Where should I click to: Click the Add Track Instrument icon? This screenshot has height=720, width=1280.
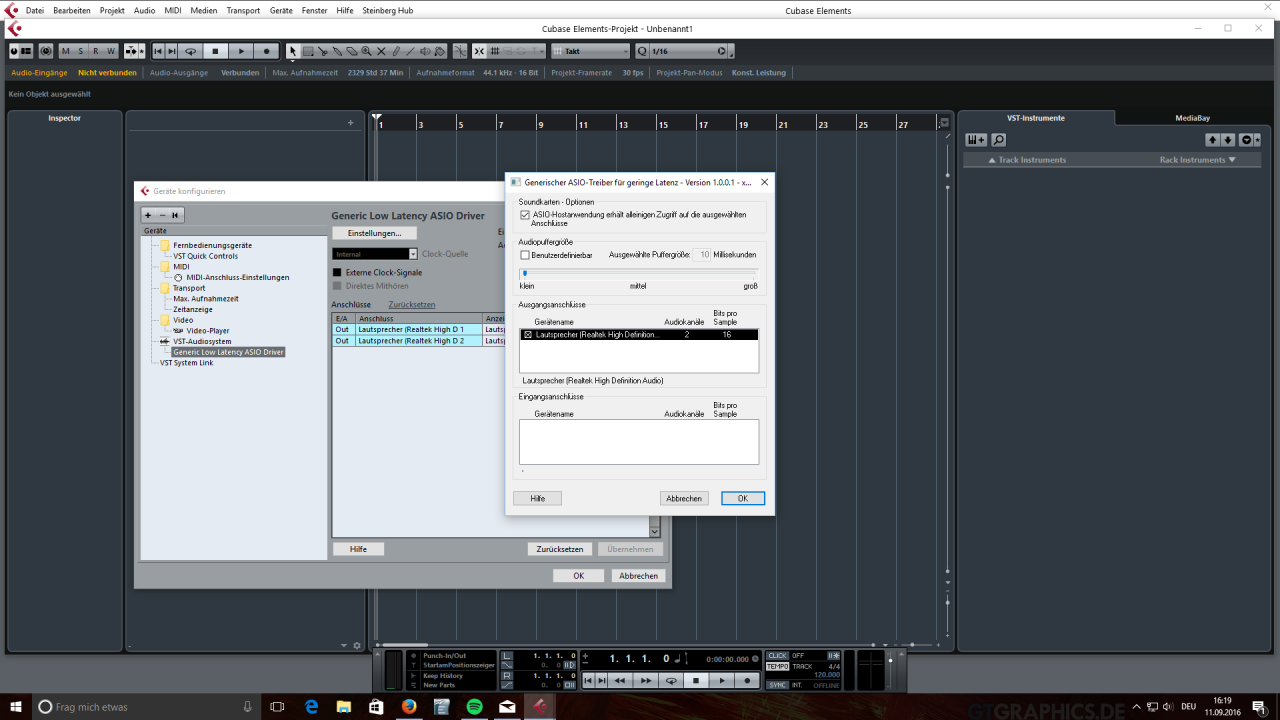(x=976, y=140)
